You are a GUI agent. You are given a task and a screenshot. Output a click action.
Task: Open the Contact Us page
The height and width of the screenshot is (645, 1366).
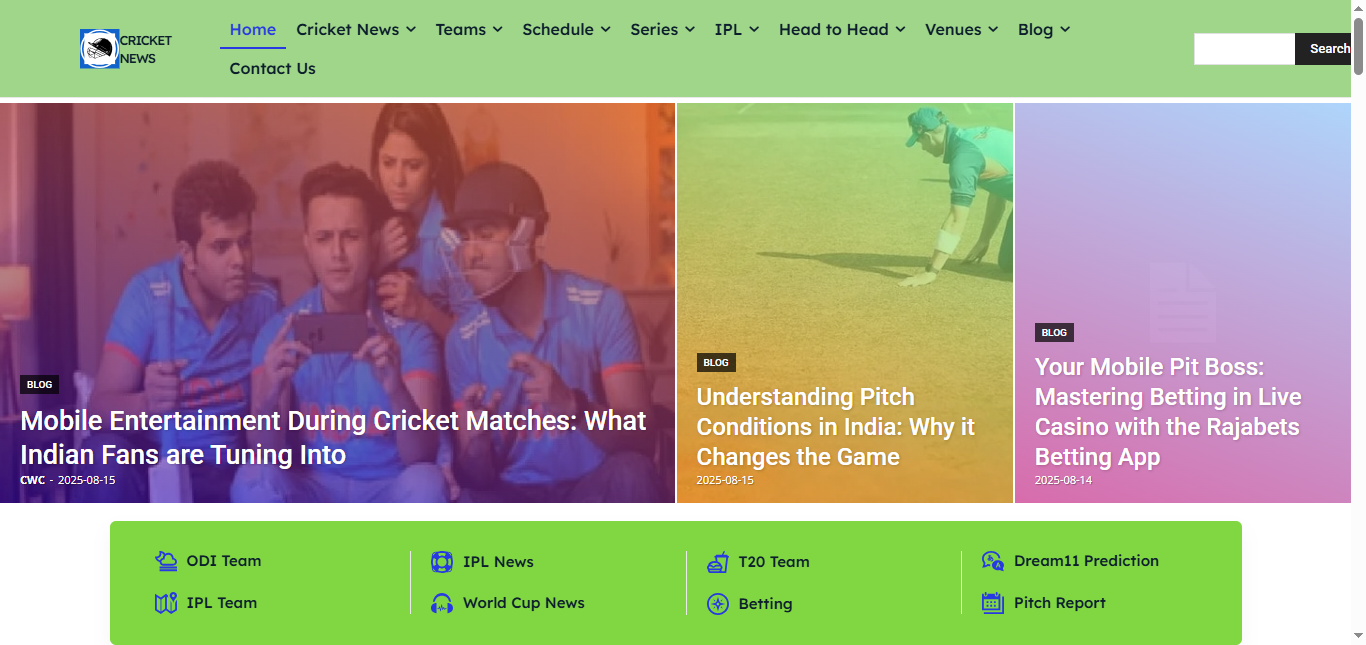[x=272, y=68]
